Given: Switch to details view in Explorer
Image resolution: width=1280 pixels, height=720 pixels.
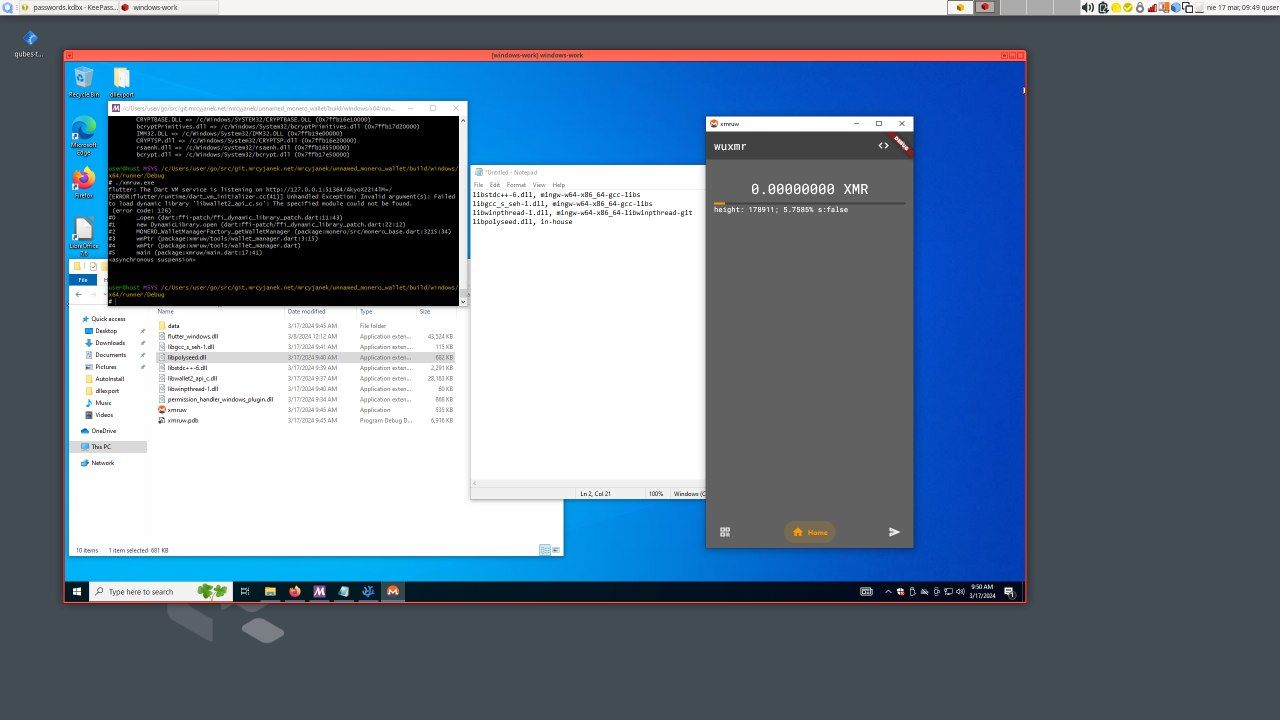Looking at the screenshot, I should (x=544, y=550).
